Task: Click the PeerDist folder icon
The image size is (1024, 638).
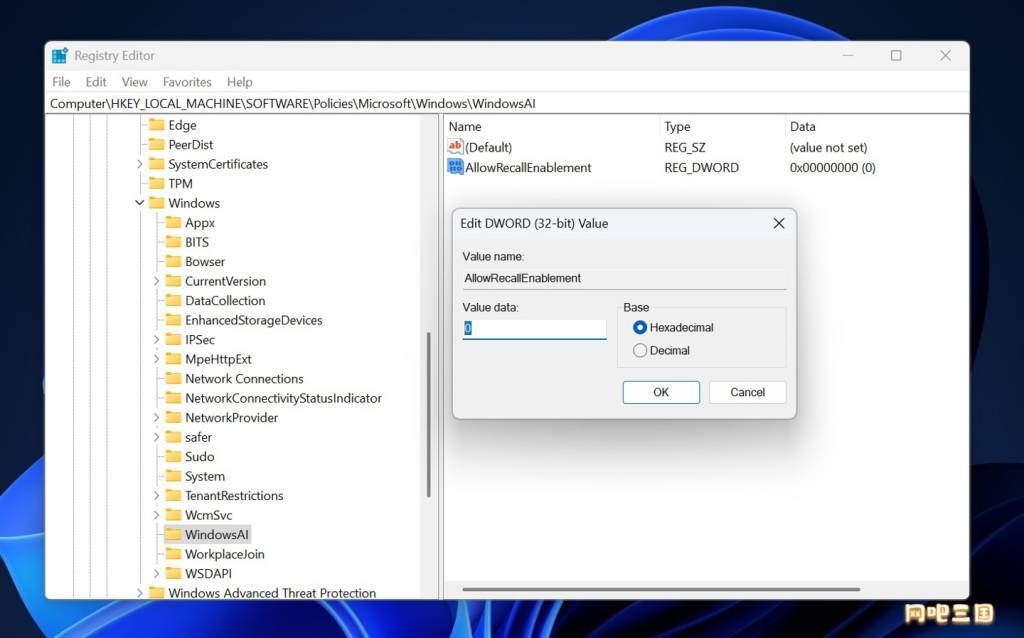Action: [x=157, y=144]
